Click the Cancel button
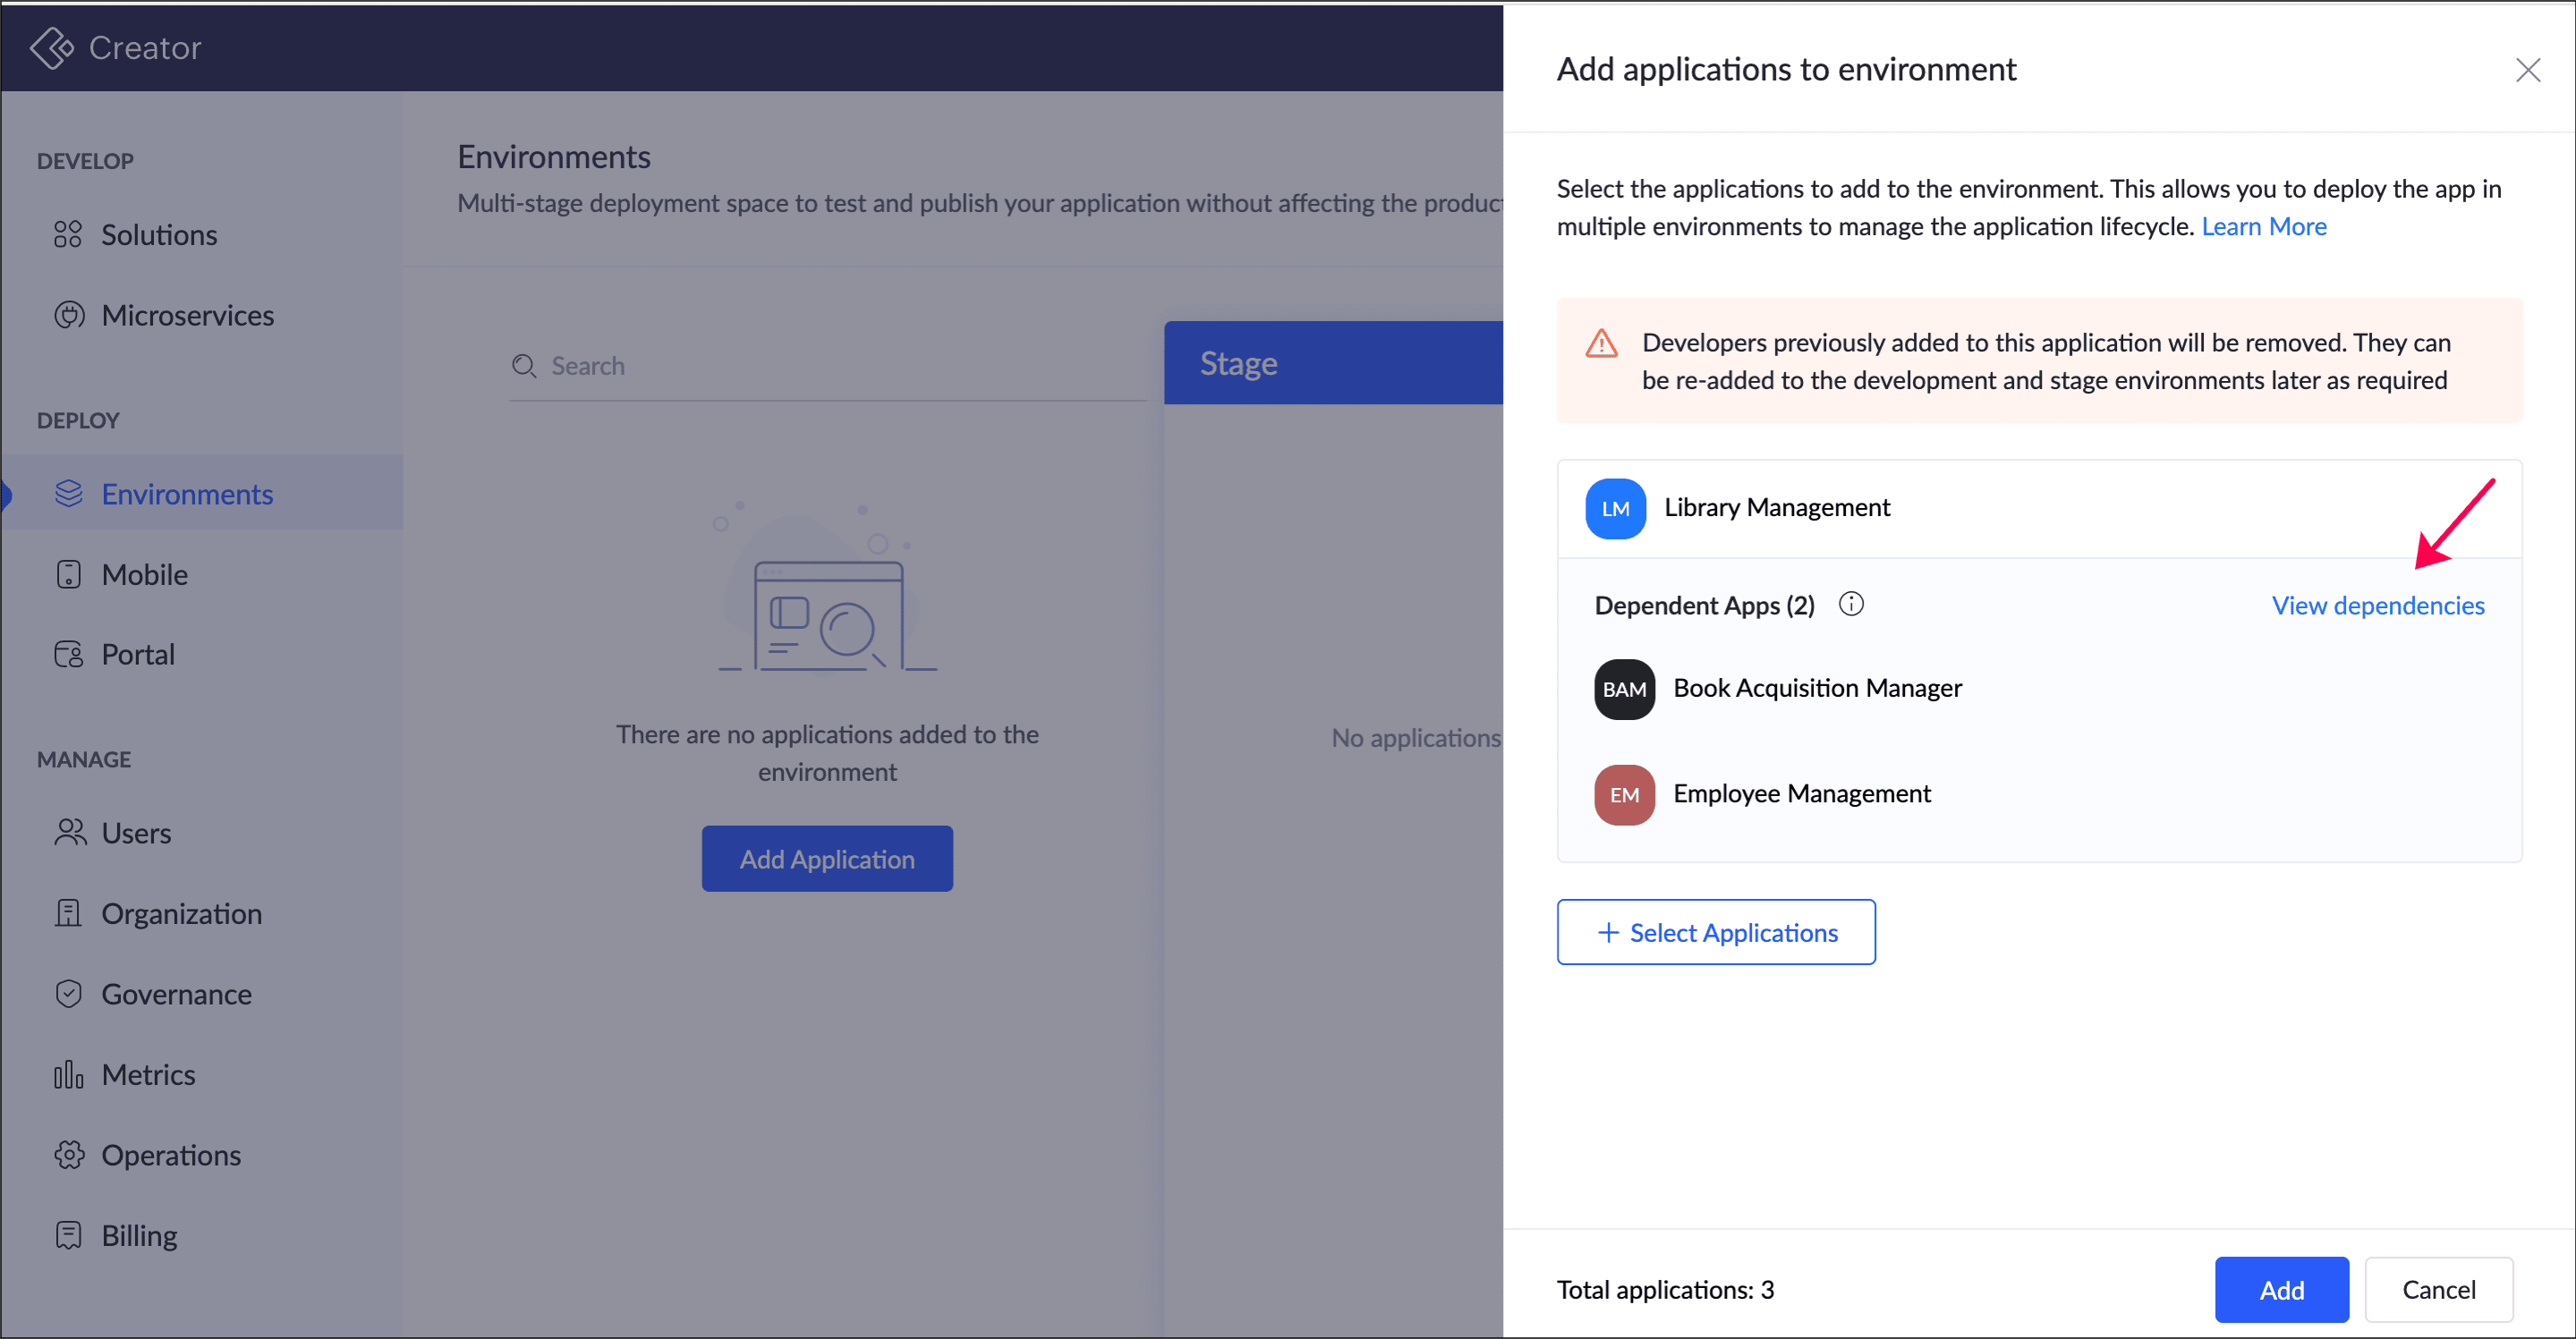Image resolution: width=2576 pixels, height=1339 pixels. [x=2438, y=1289]
